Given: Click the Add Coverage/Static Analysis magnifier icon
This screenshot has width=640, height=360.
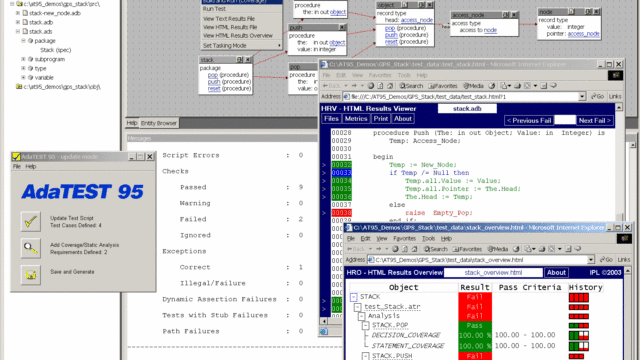Looking at the screenshot, I should tap(31, 248).
